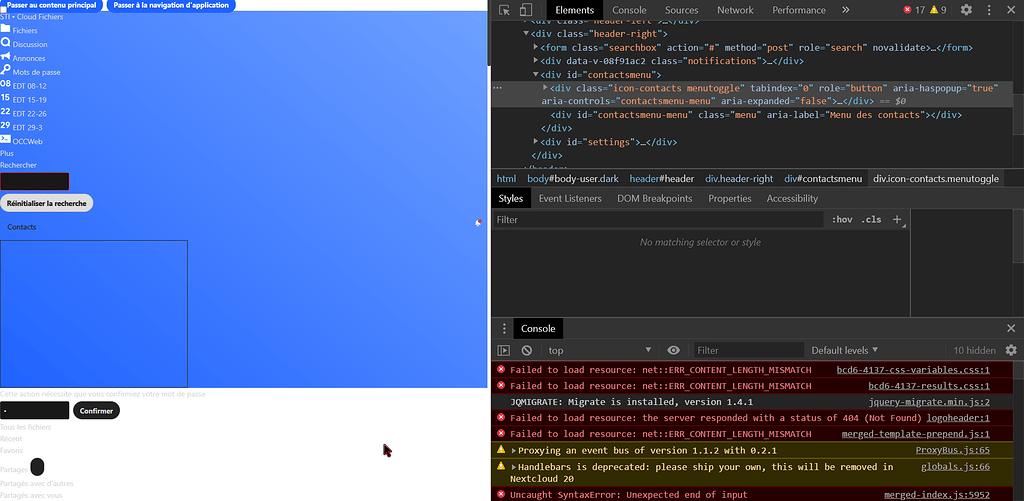
Task: Open the merged-index.js:5952 source link
Action: pyautogui.click(x=936, y=495)
